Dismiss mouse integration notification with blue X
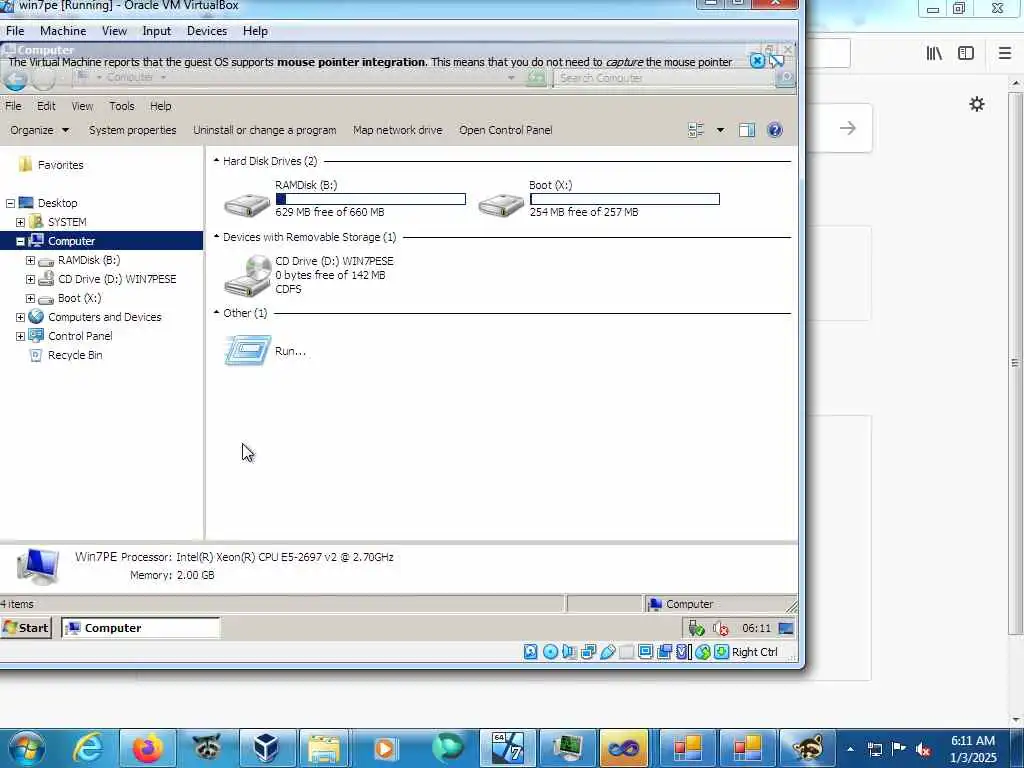The image size is (1024, 768). coord(757,61)
